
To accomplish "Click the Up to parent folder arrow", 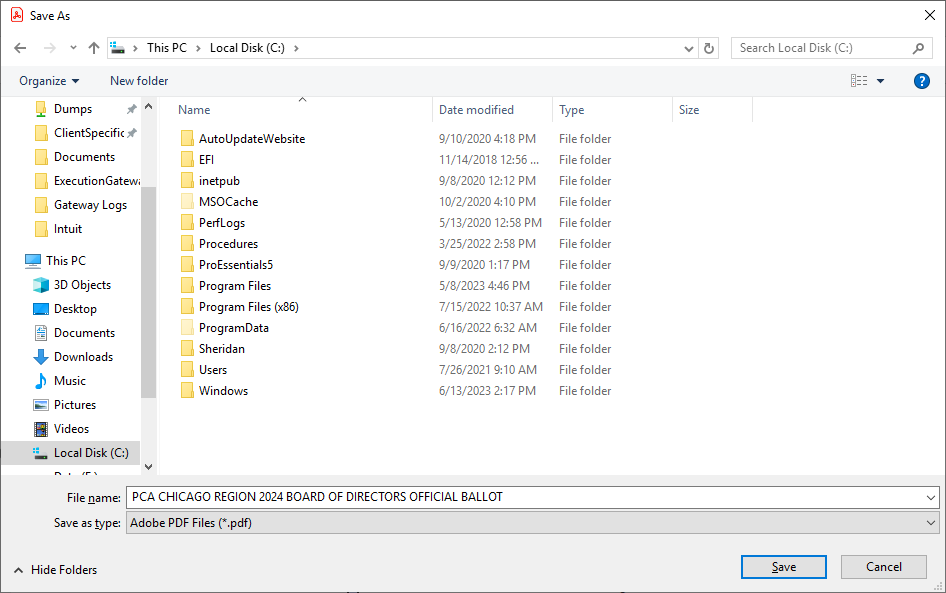I will [x=94, y=48].
